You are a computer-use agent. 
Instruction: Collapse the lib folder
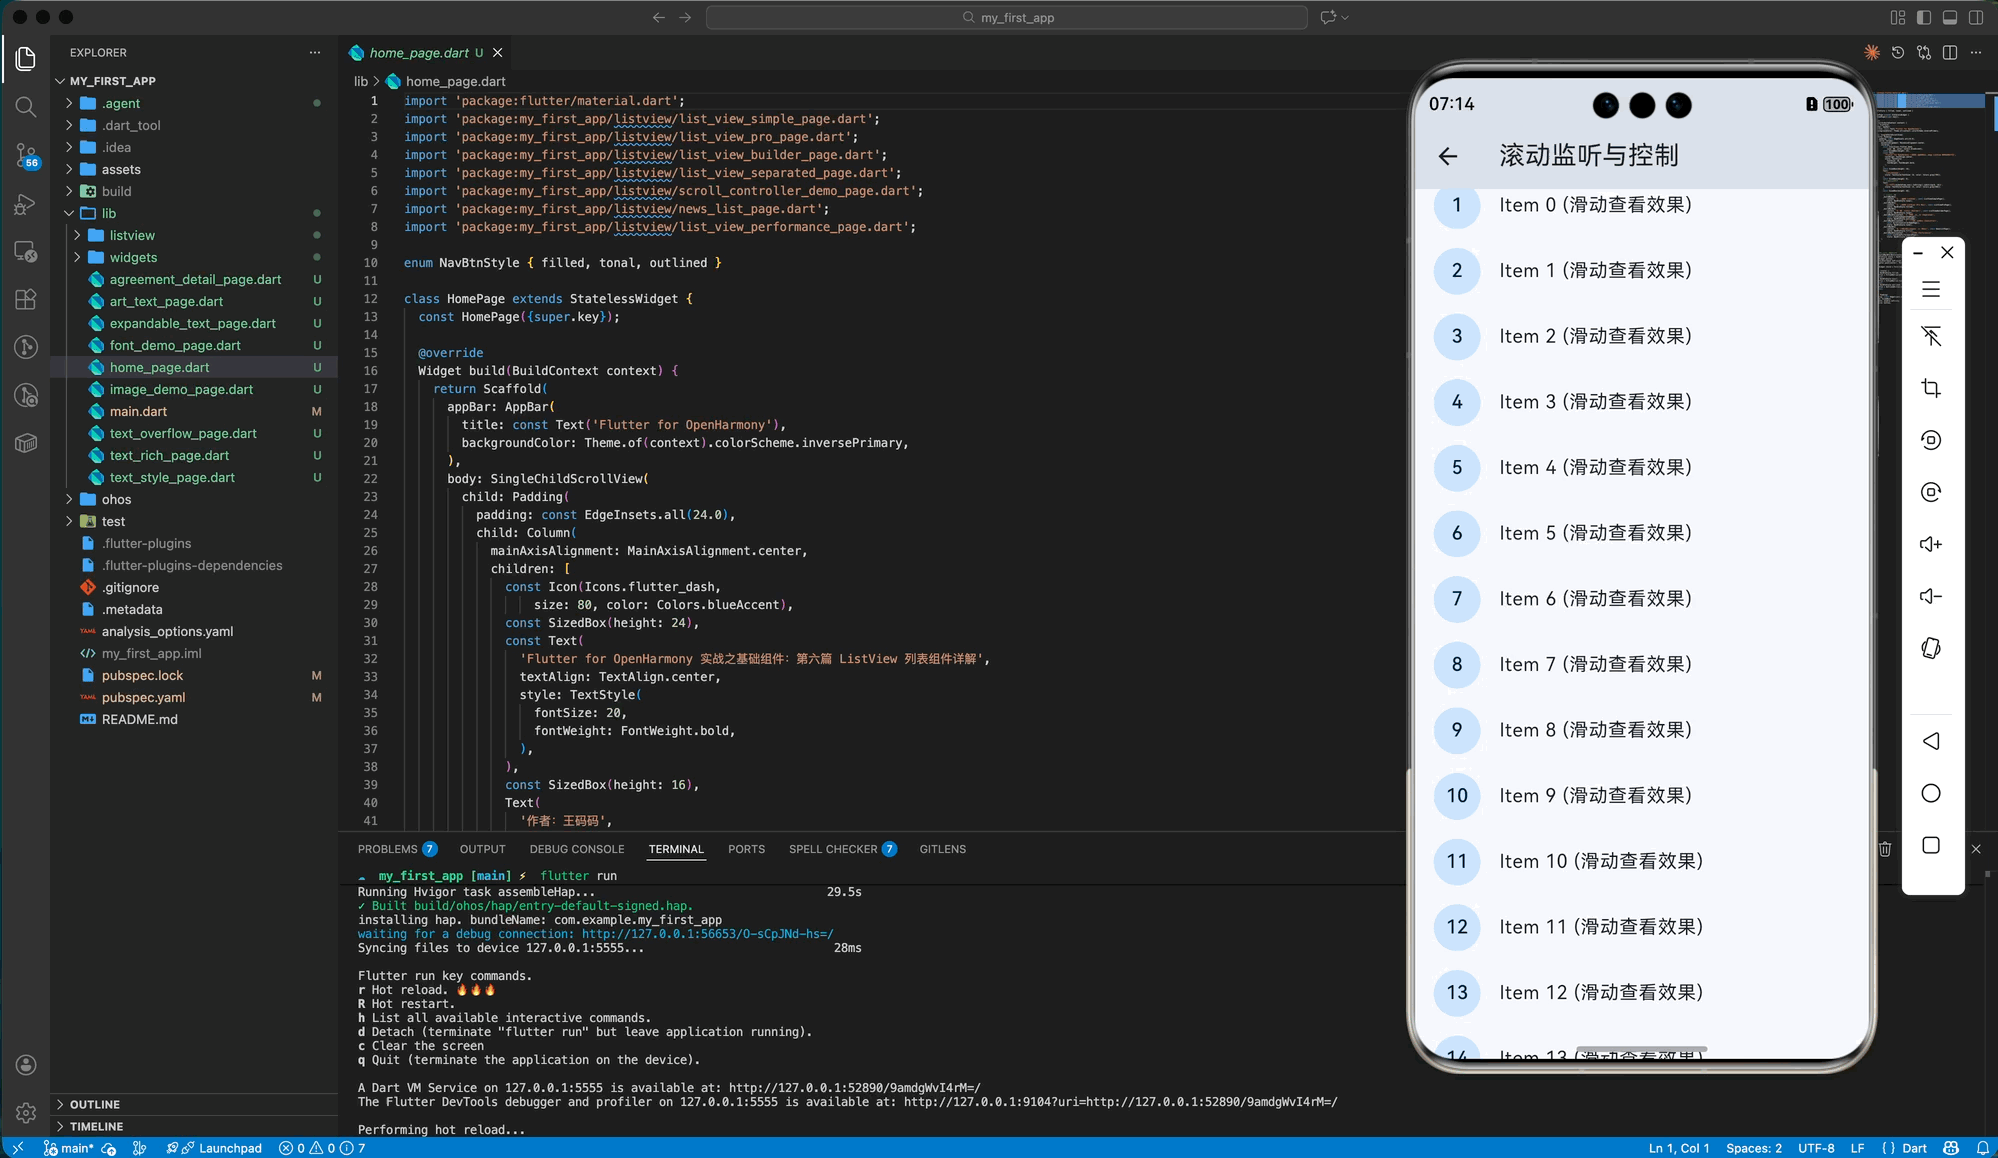point(108,213)
